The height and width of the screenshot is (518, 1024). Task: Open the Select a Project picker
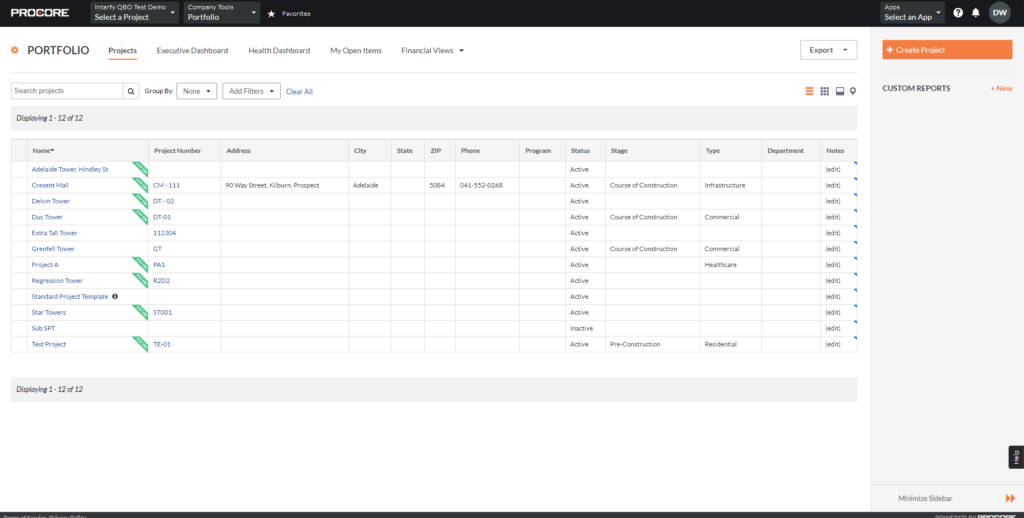point(134,13)
